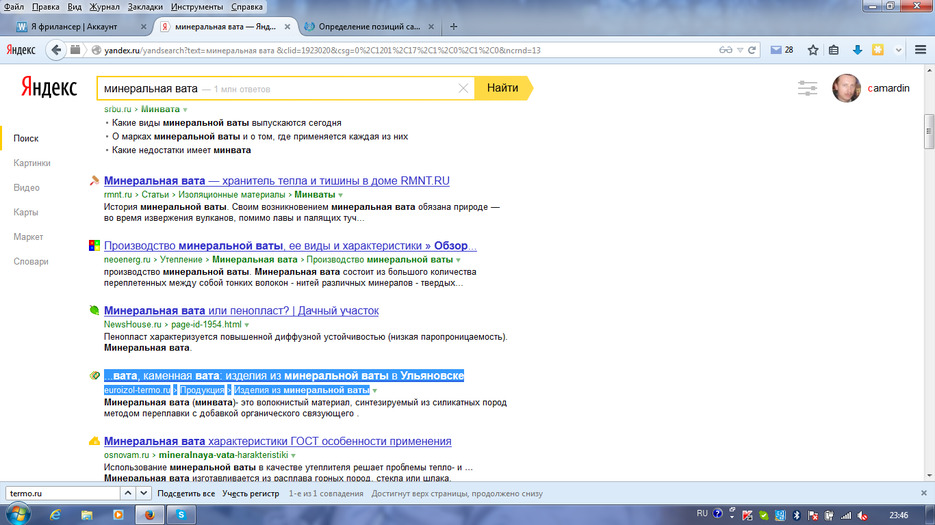
Task: Go back with the browser back arrow
Action: [56, 50]
